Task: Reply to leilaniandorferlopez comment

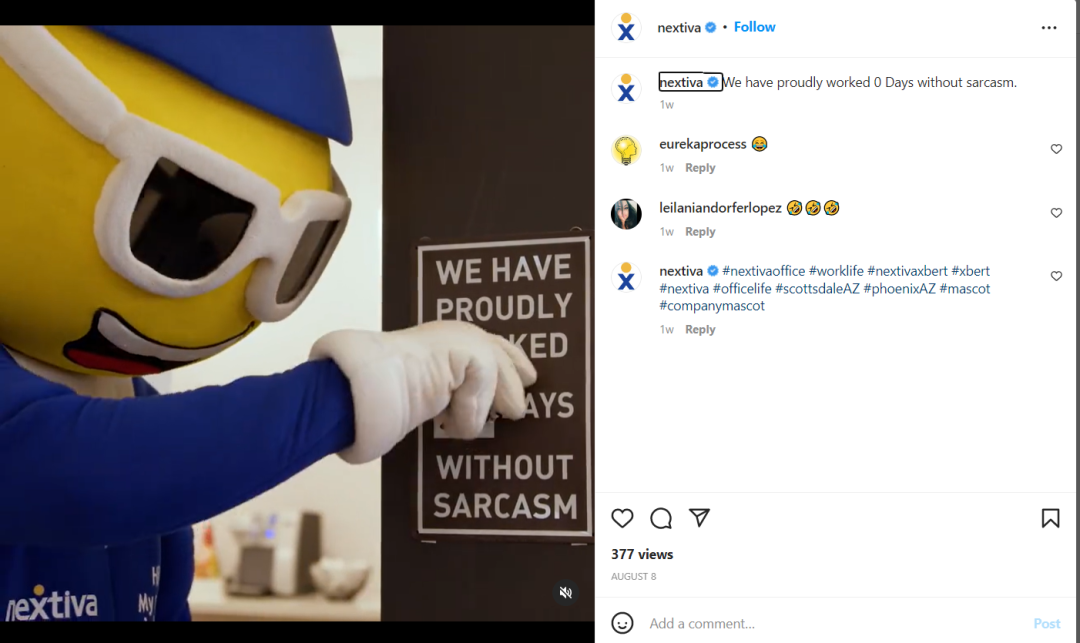Action: (700, 232)
